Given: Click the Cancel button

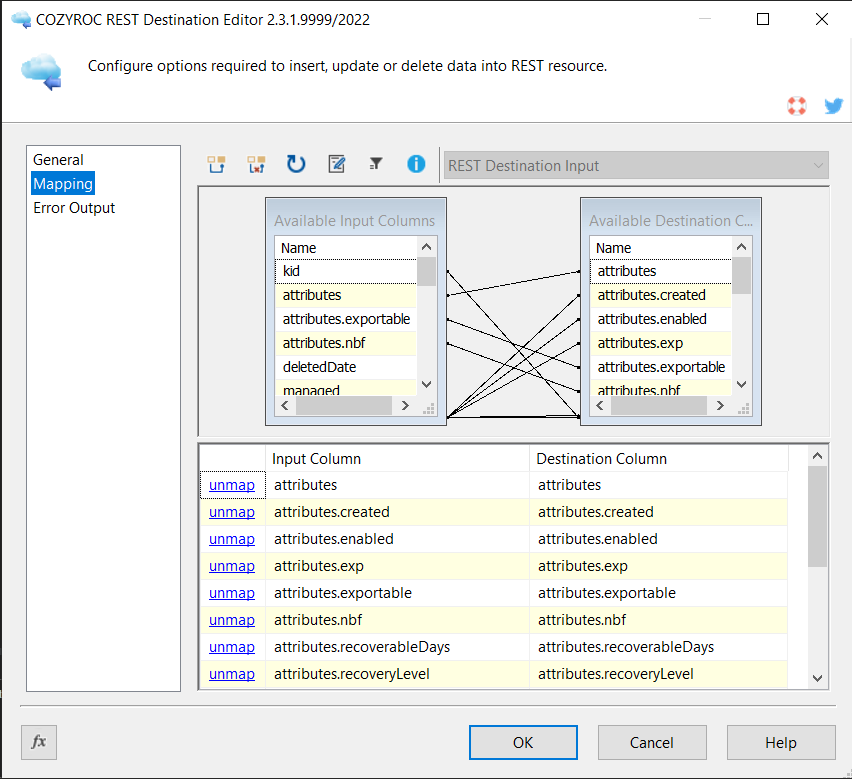Looking at the screenshot, I should [x=651, y=742].
